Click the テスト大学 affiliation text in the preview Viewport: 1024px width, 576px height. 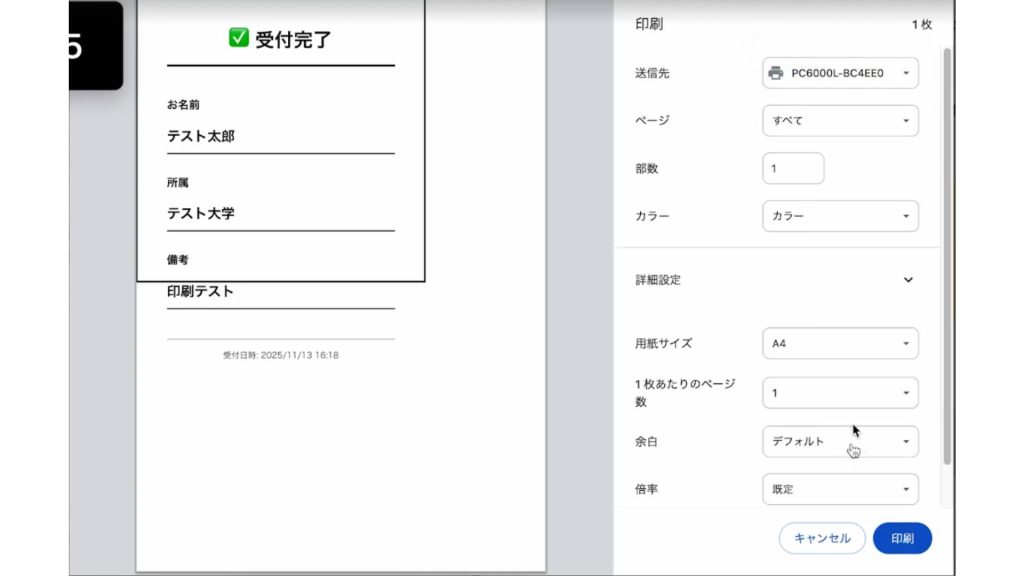(x=201, y=213)
